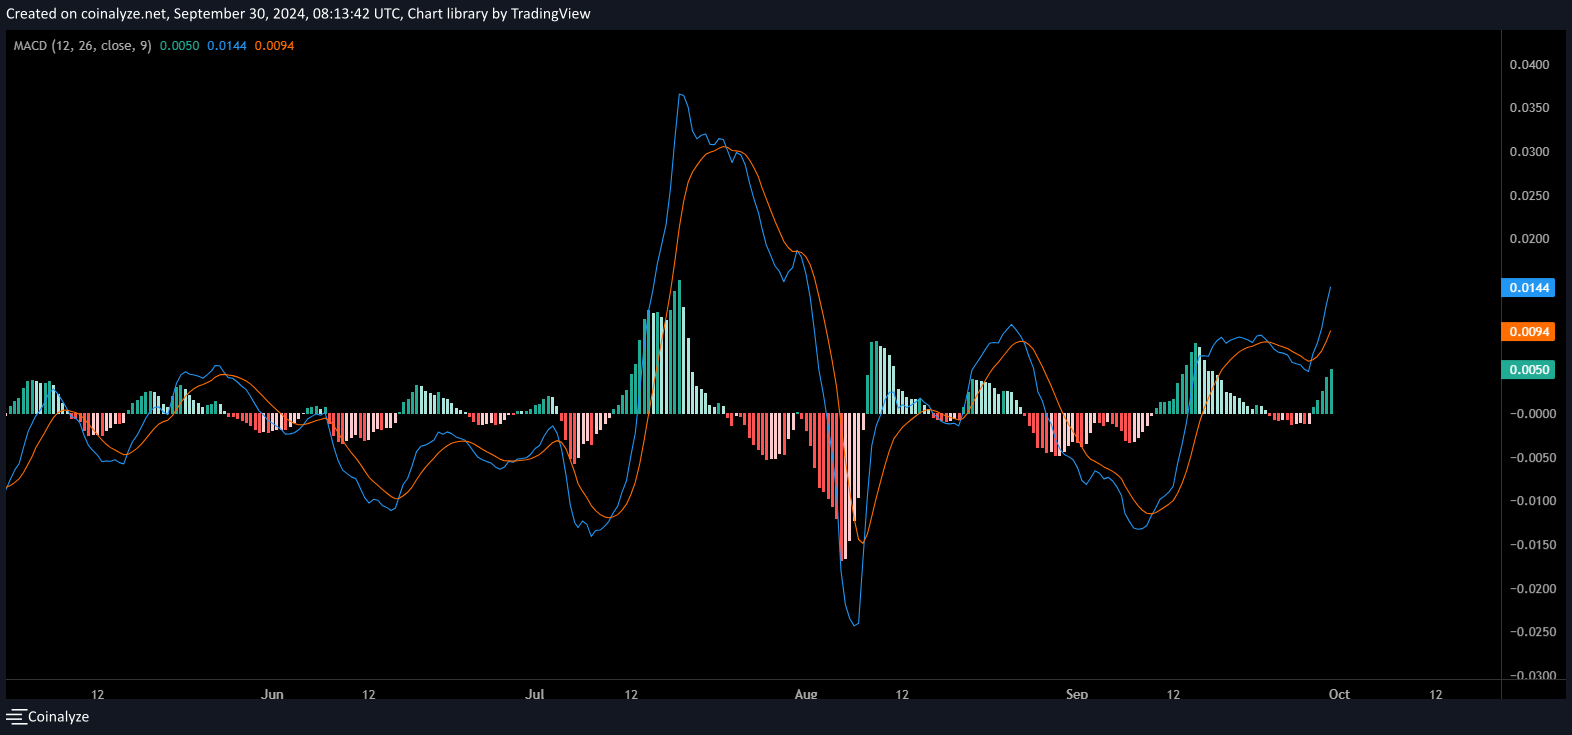Select the orange 0.0094 signal value in legend

[274, 46]
